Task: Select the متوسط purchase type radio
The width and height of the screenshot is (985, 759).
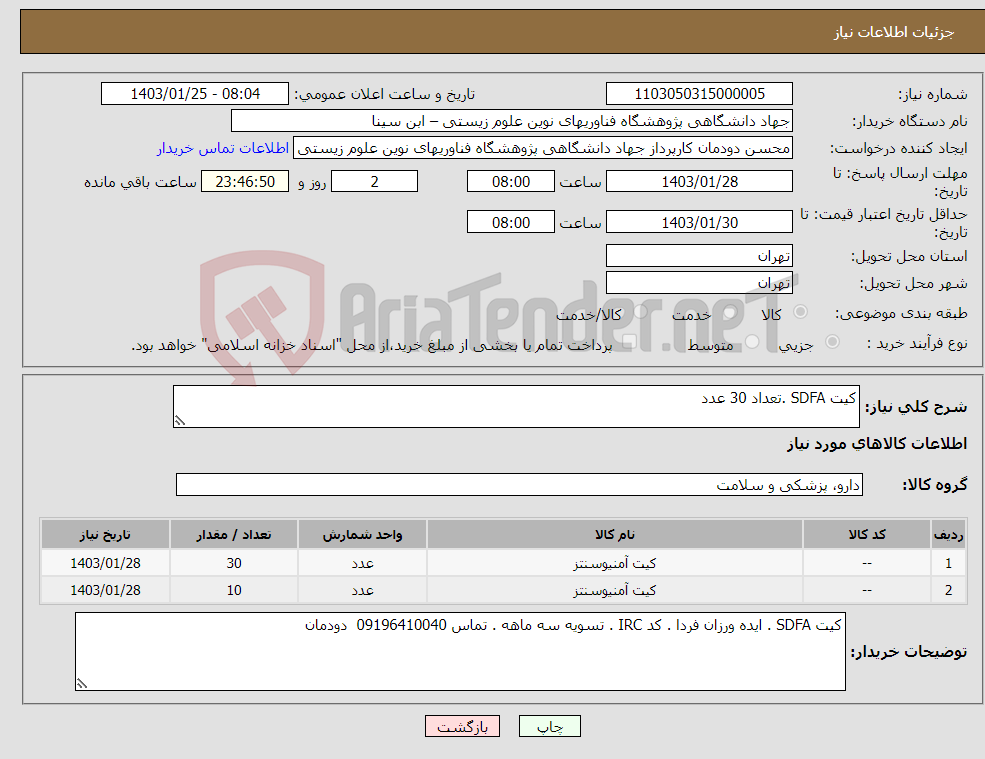Action: click(x=752, y=342)
